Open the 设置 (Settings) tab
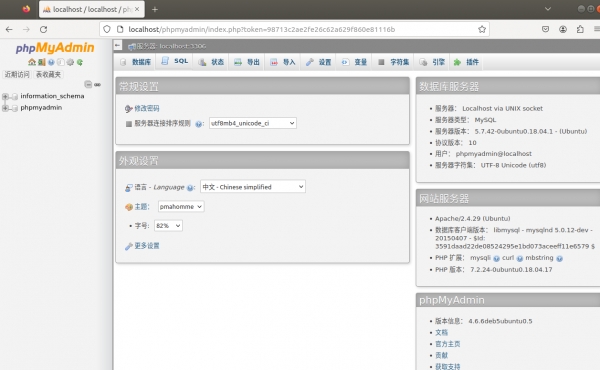This screenshot has width=600, height=370. coord(319,62)
